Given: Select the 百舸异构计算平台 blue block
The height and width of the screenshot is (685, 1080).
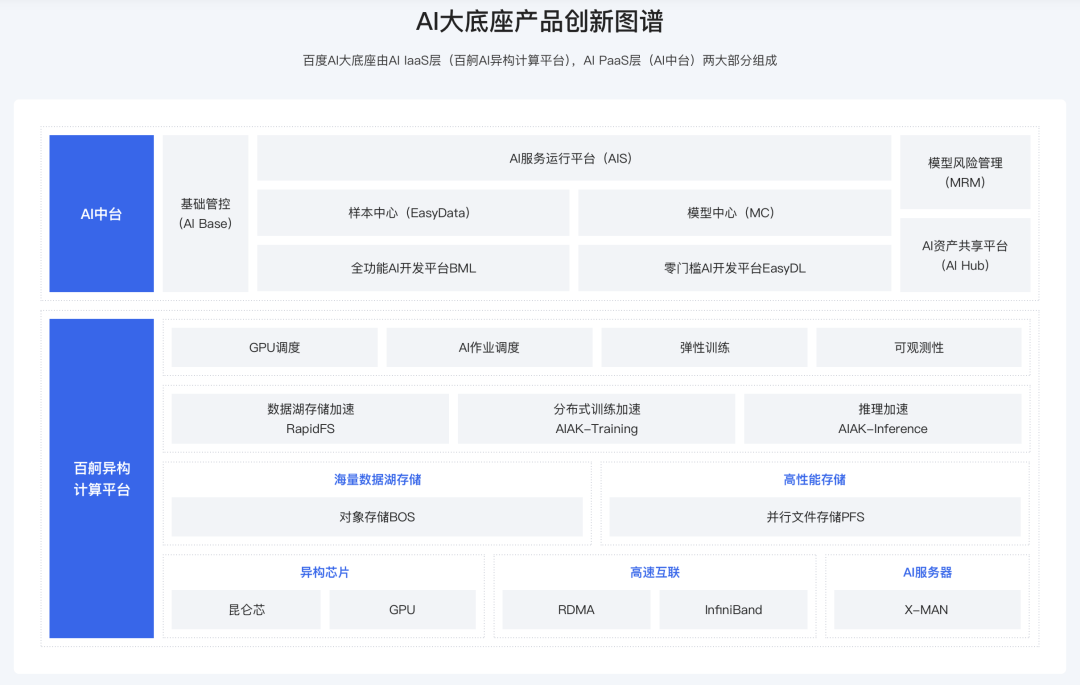Looking at the screenshot, I should (x=101, y=478).
